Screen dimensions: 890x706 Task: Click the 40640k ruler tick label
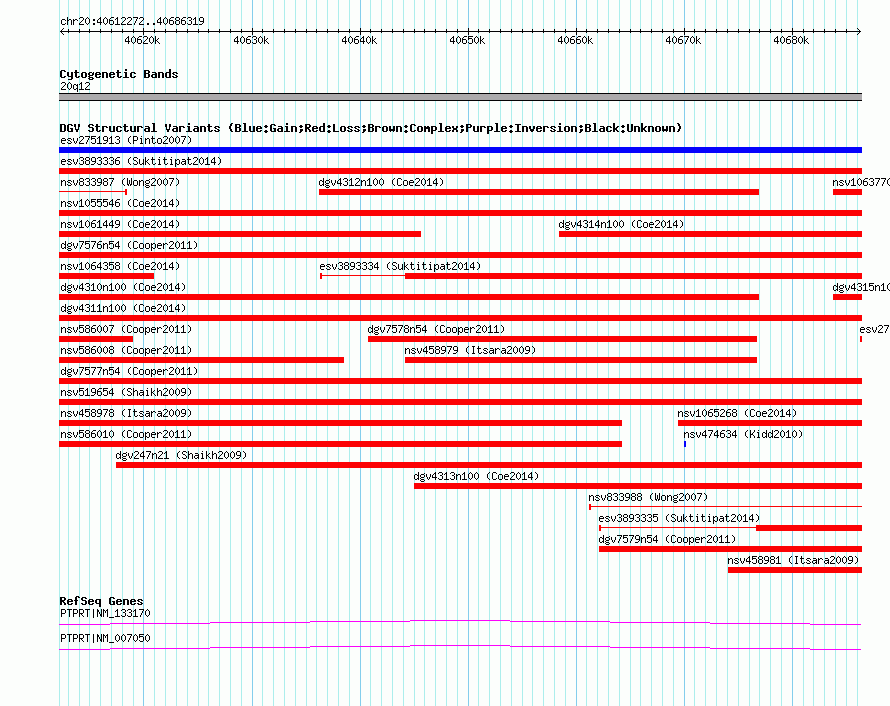(359, 40)
